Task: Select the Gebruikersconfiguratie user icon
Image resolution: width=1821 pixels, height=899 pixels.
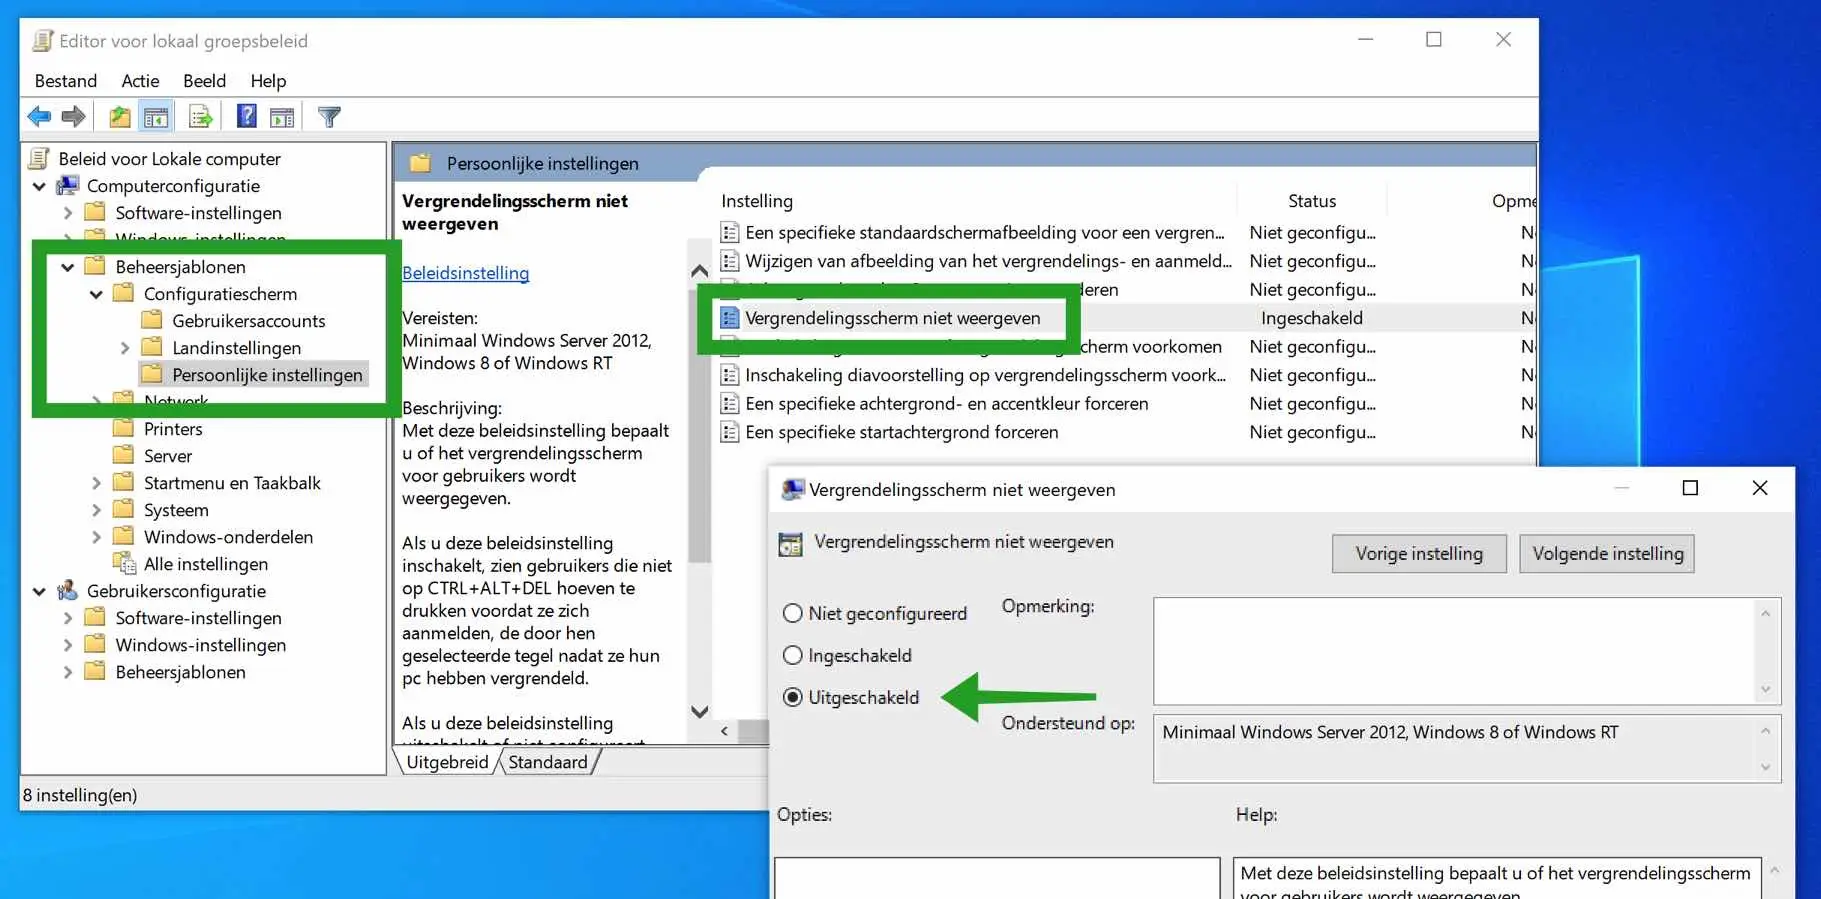Action: [x=68, y=591]
